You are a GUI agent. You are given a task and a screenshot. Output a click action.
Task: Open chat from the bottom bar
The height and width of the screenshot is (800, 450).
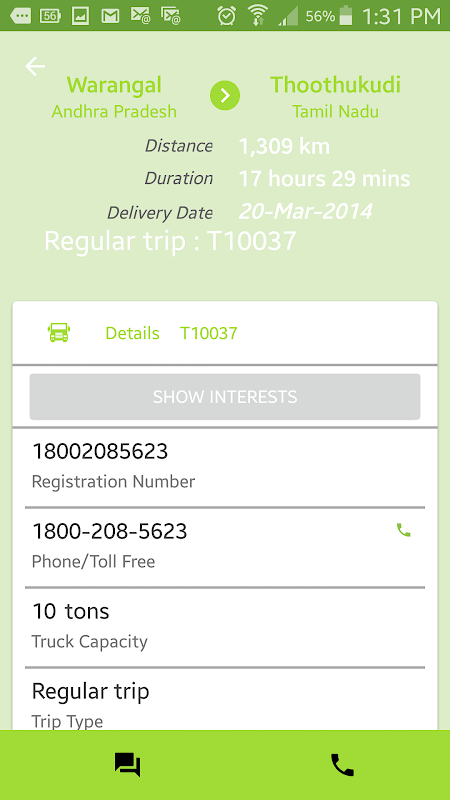coord(128,765)
